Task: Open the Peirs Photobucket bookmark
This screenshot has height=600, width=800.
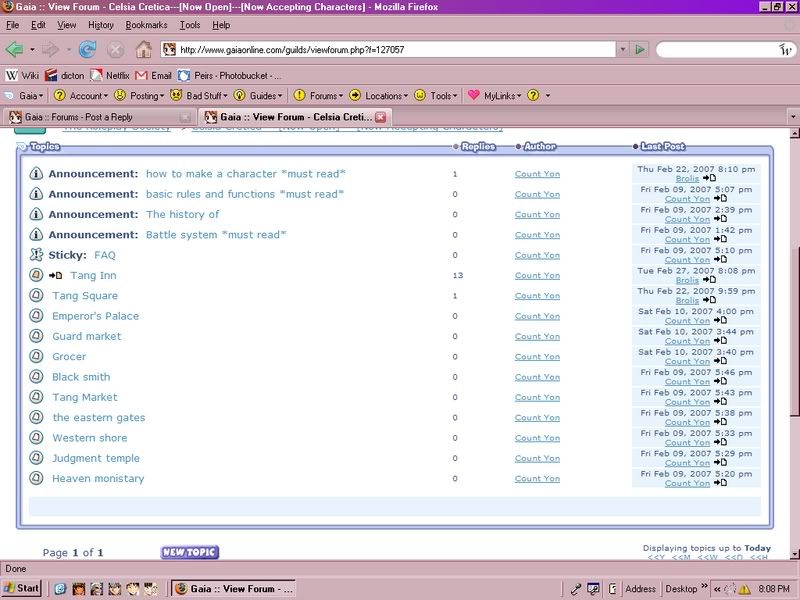Action: click(x=229, y=76)
